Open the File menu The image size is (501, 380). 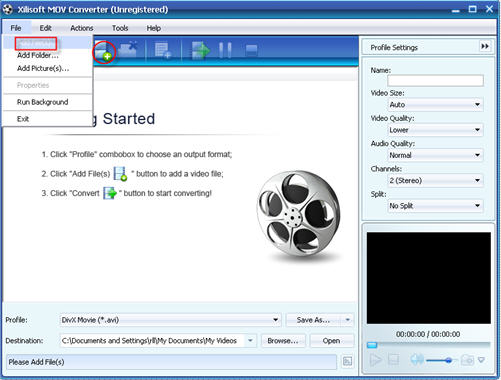pos(16,28)
